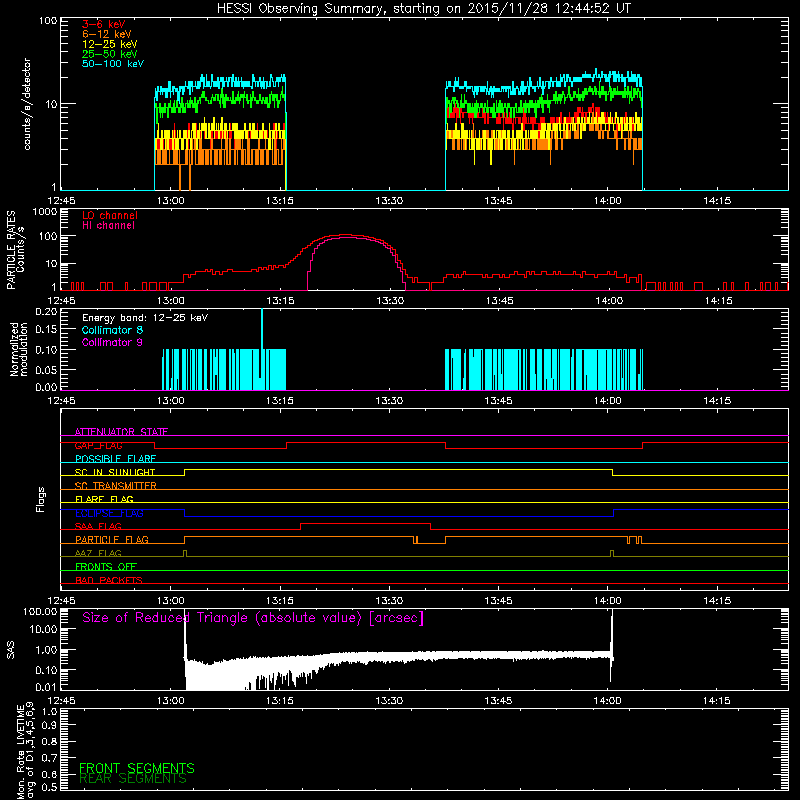Click the FRONT SEGMENTS legend label
This screenshot has height=800, width=800.
[137, 768]
